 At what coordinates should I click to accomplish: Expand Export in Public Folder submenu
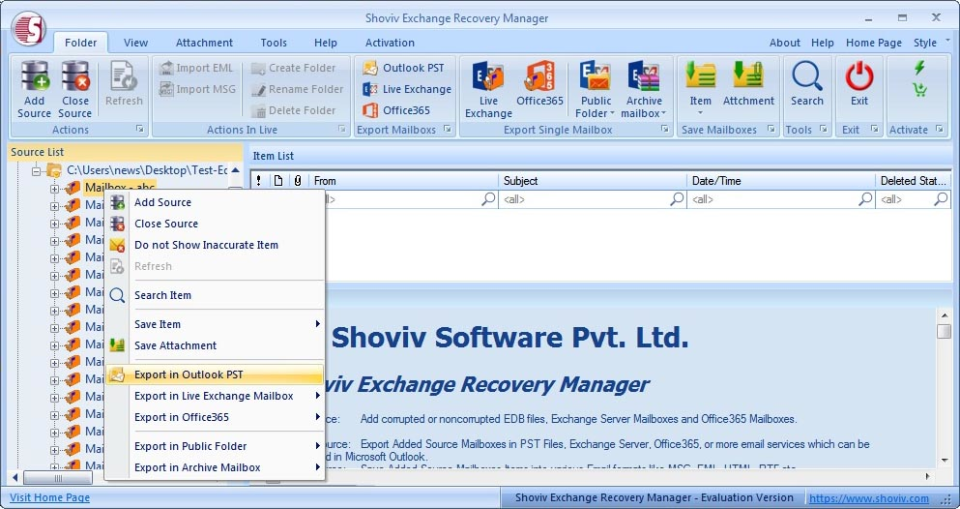point(214,446)
